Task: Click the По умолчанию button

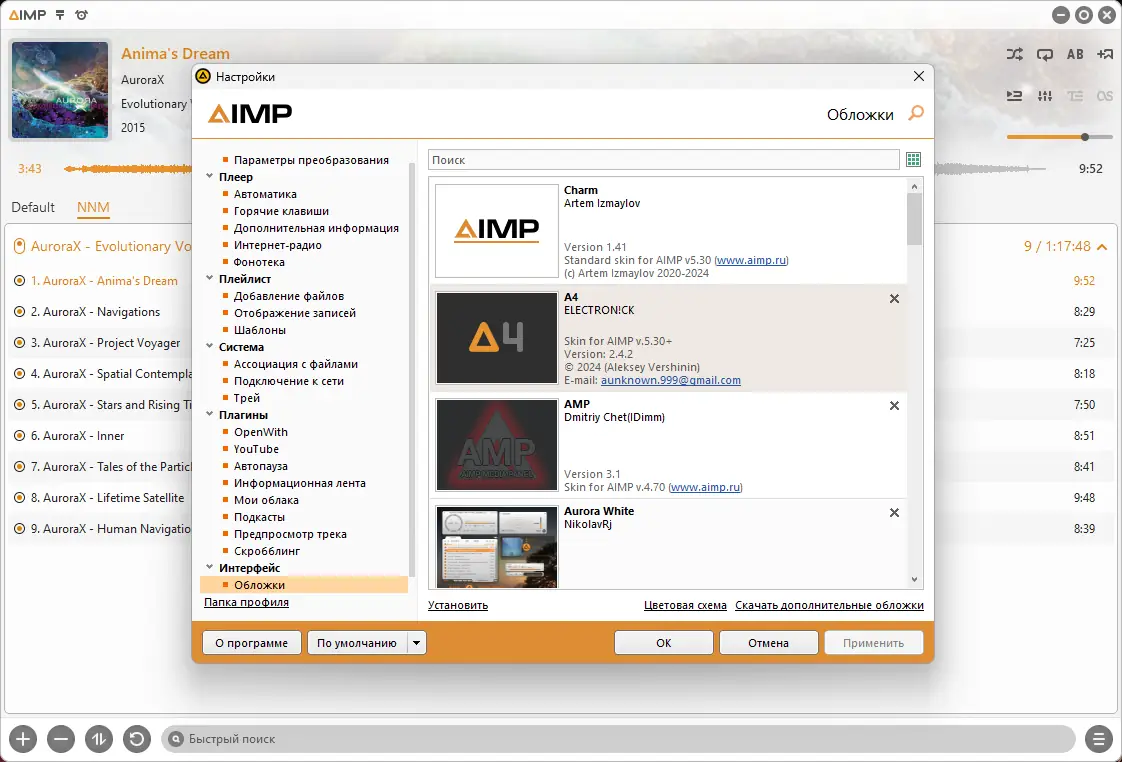Action: tap(357, 643)
